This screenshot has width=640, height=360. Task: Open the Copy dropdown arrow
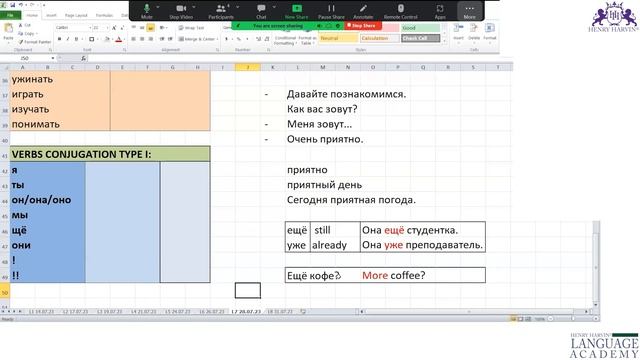pos(36,34)
